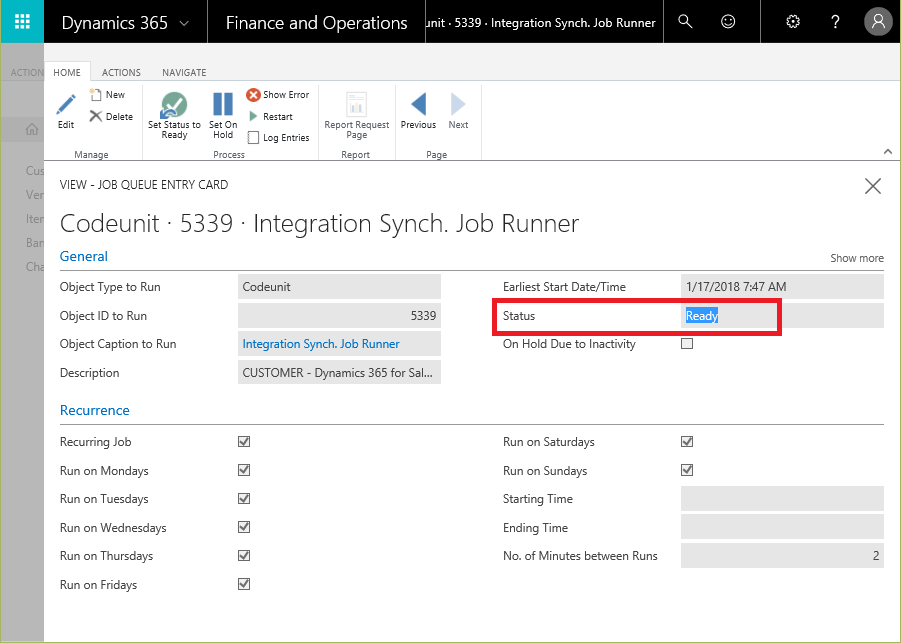The image size is (901, 643).
Task: Open the settings gear icon
Action: coord(793,22)
